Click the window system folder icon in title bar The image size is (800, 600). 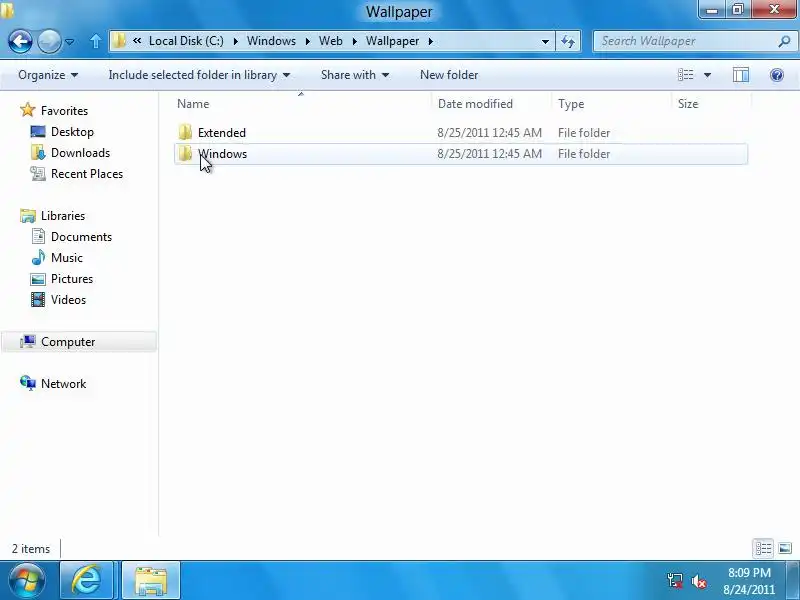pos(7,11)
